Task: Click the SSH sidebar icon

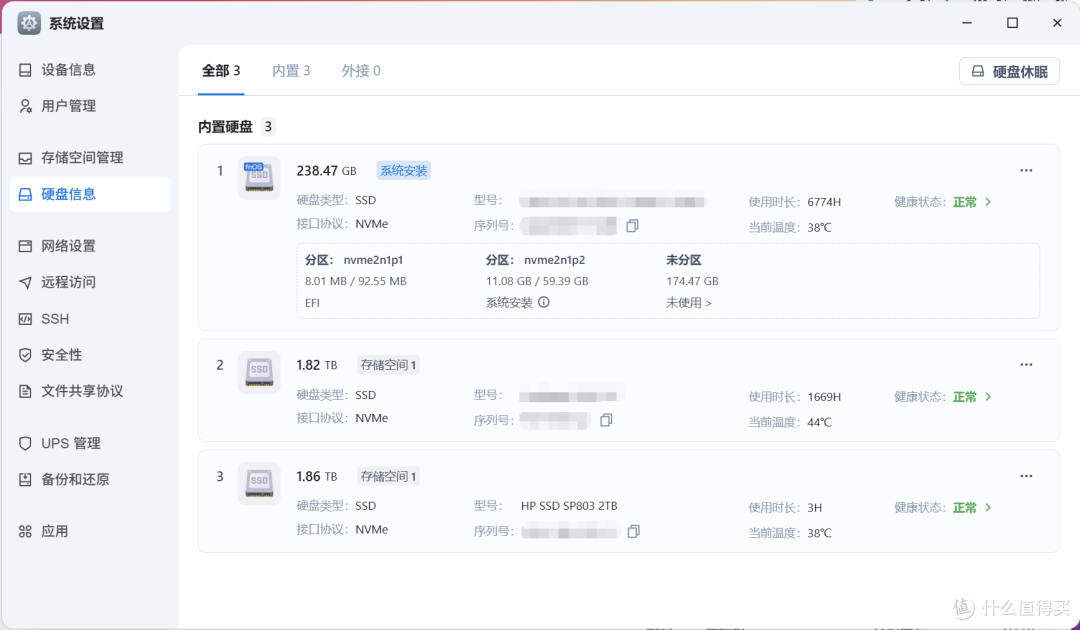Action: [x=25, y=319]
